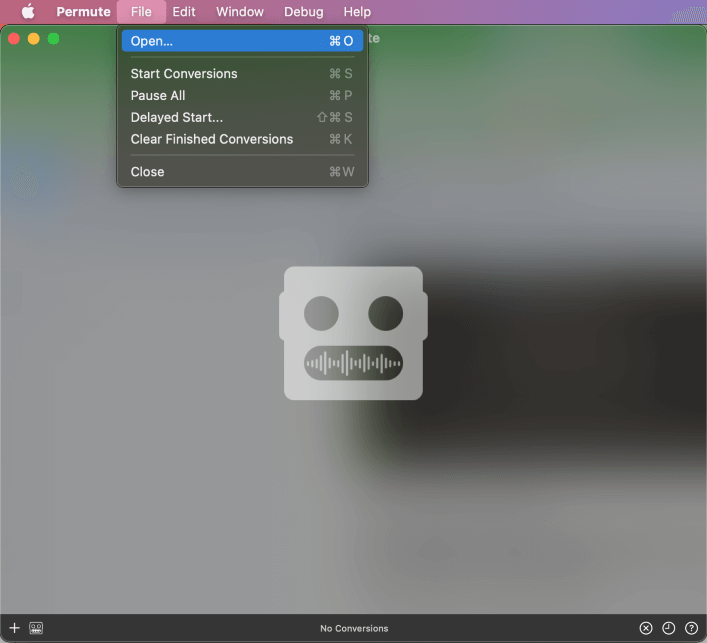Open the Permute application menu

[83, 11]
